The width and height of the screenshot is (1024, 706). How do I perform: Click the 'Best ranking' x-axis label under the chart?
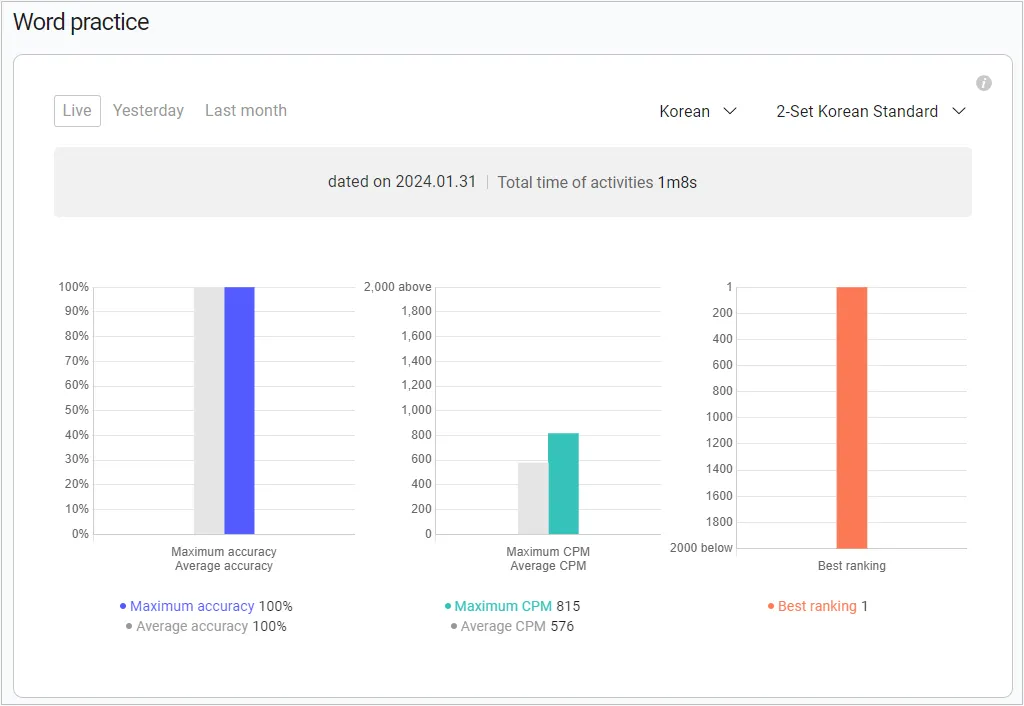(852, 566)
